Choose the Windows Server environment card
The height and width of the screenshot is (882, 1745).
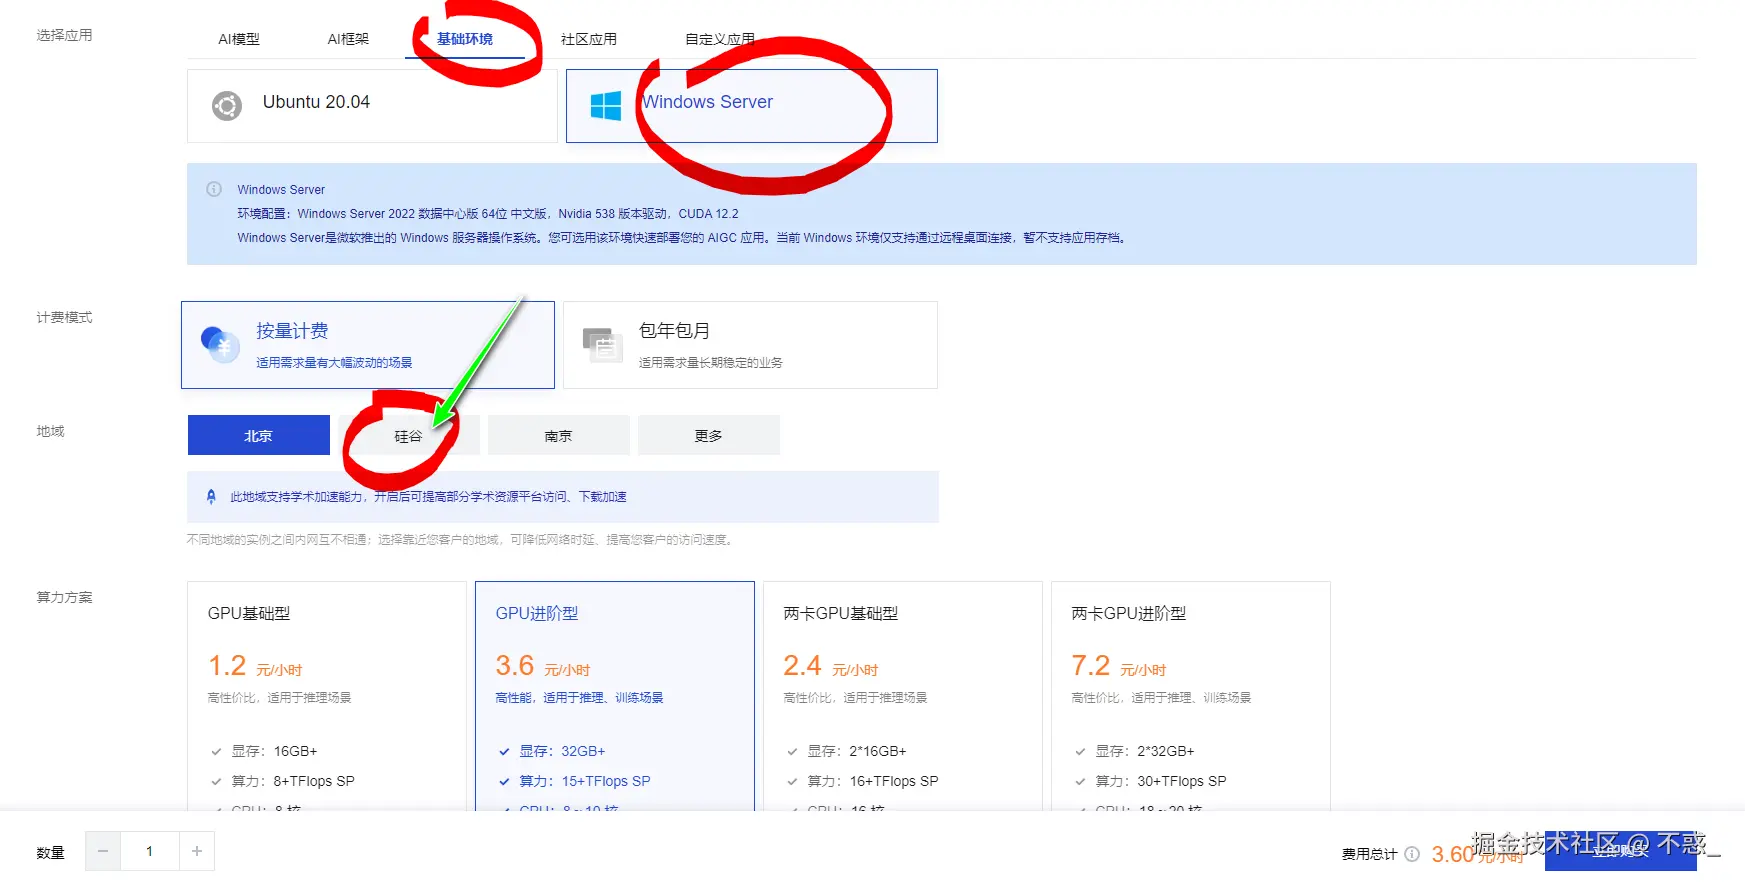coord(752,106)
